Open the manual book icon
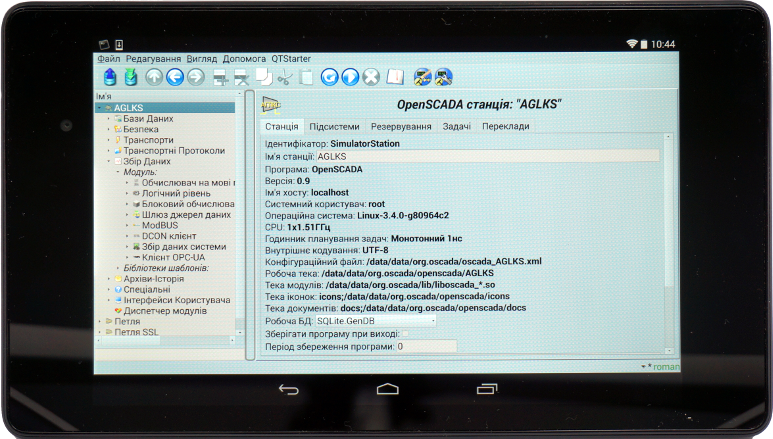 coord(396,77)
